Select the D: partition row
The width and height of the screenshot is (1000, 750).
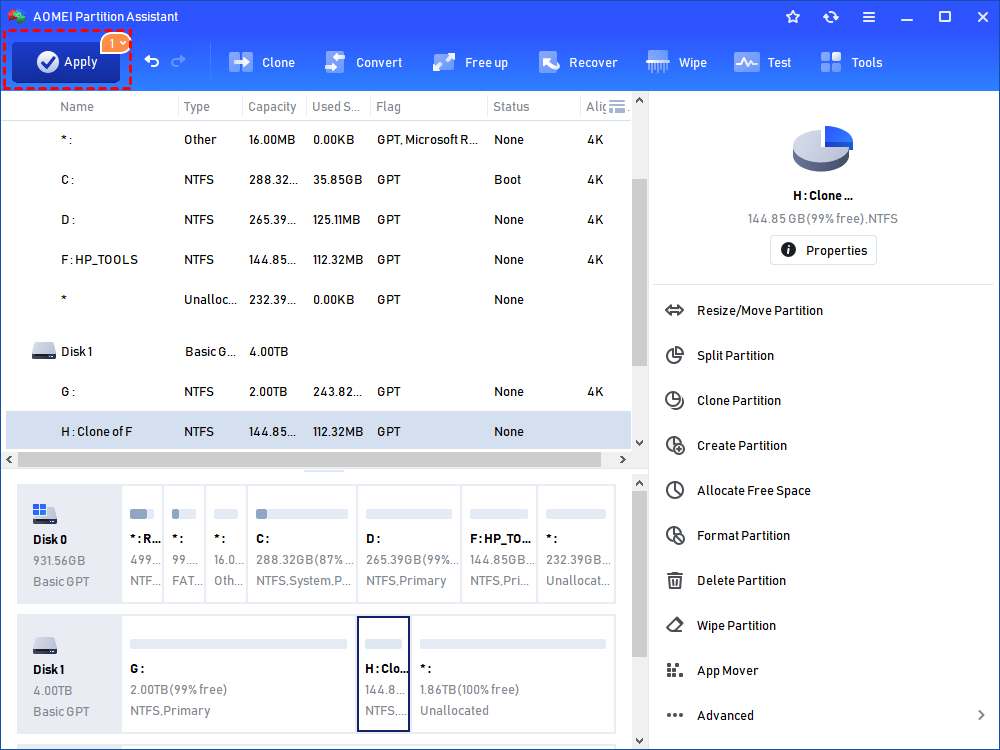(x=318, y=219)
